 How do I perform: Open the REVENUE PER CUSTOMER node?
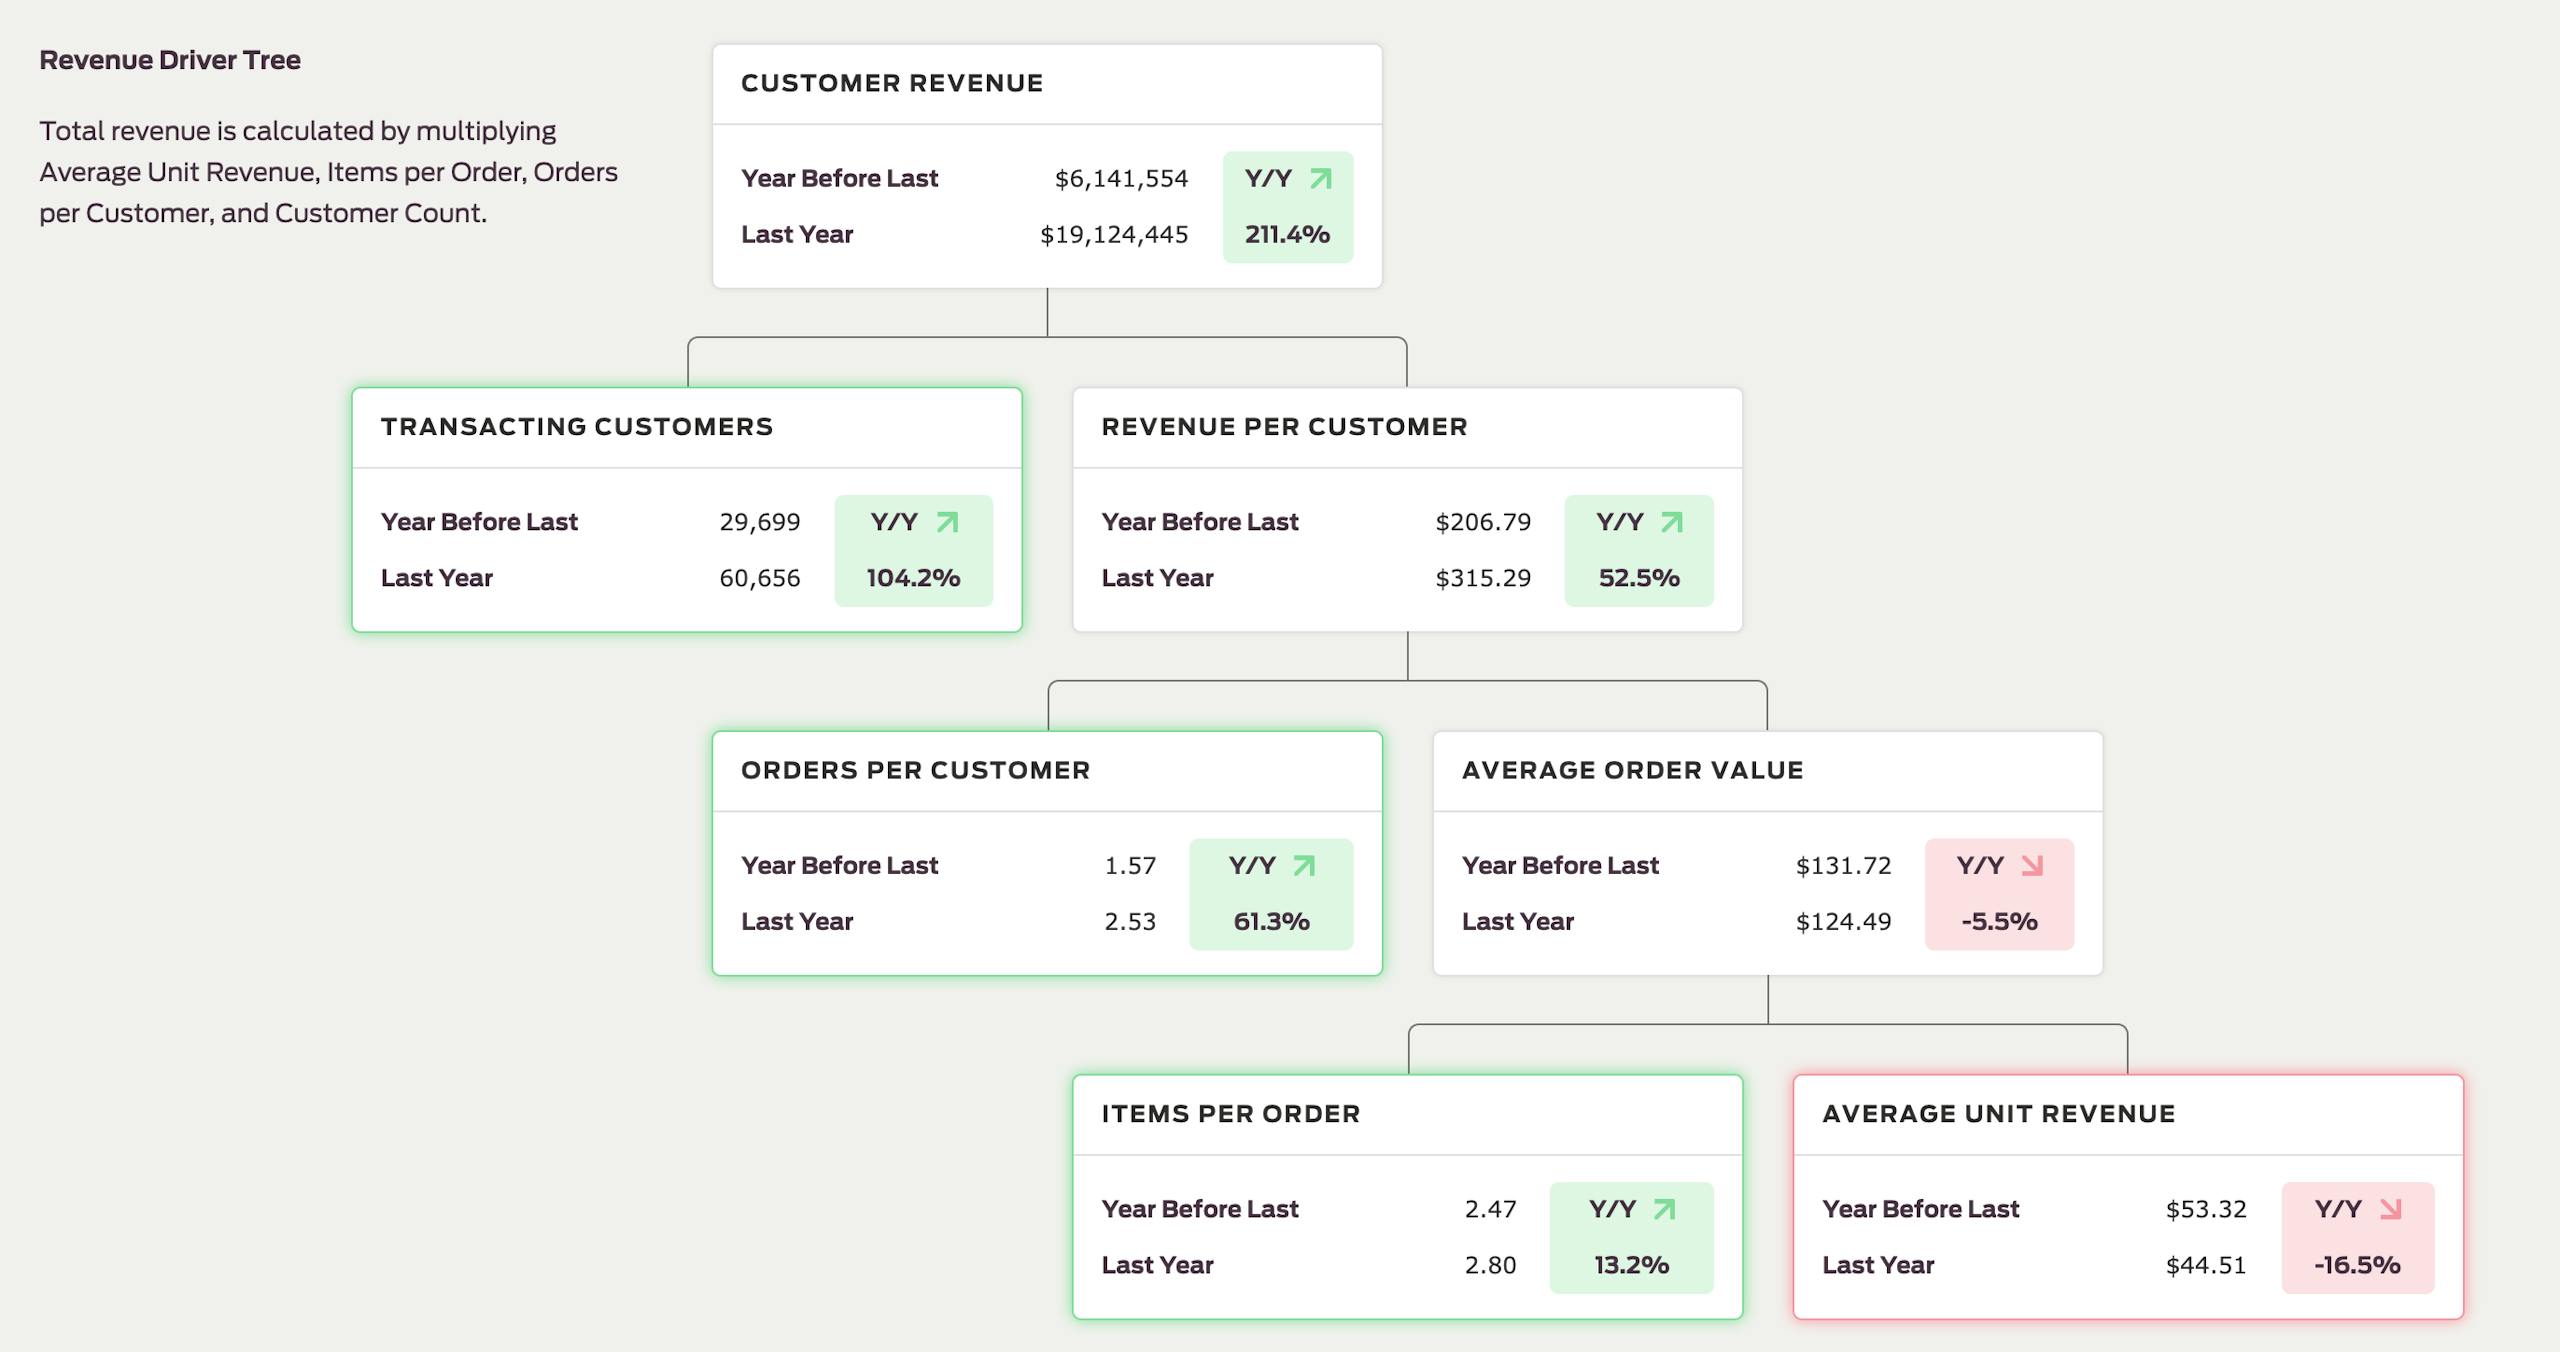tap(1284, 427)
